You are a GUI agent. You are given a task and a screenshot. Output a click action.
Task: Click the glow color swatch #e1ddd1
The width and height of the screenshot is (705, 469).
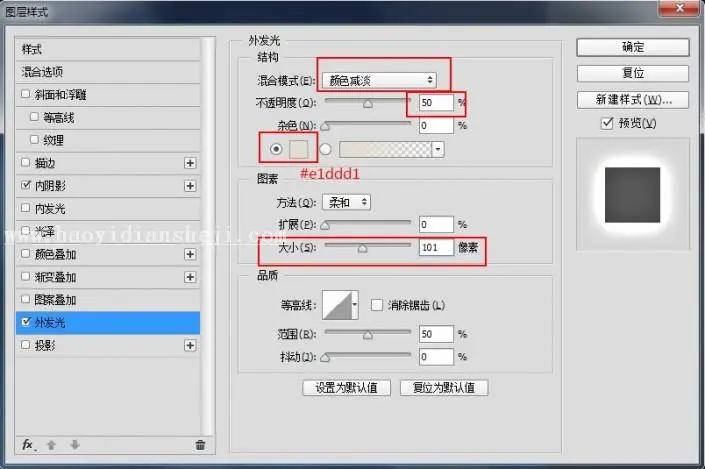point(298,149)
